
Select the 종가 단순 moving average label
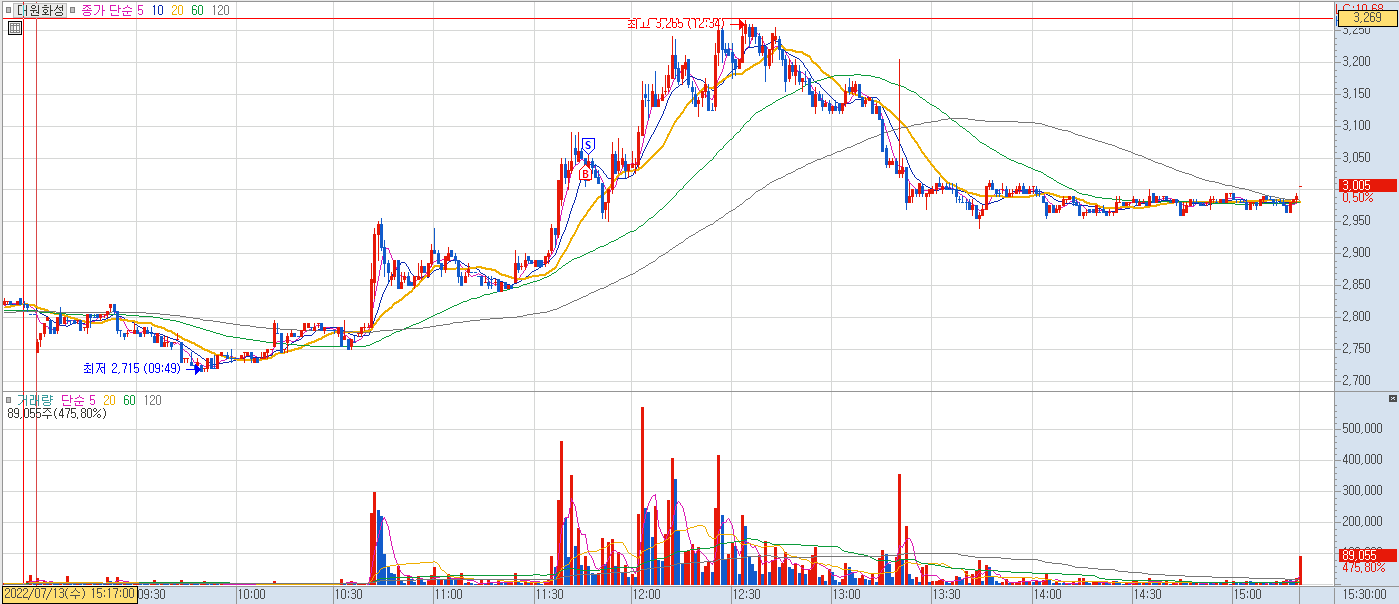(108, 9)
